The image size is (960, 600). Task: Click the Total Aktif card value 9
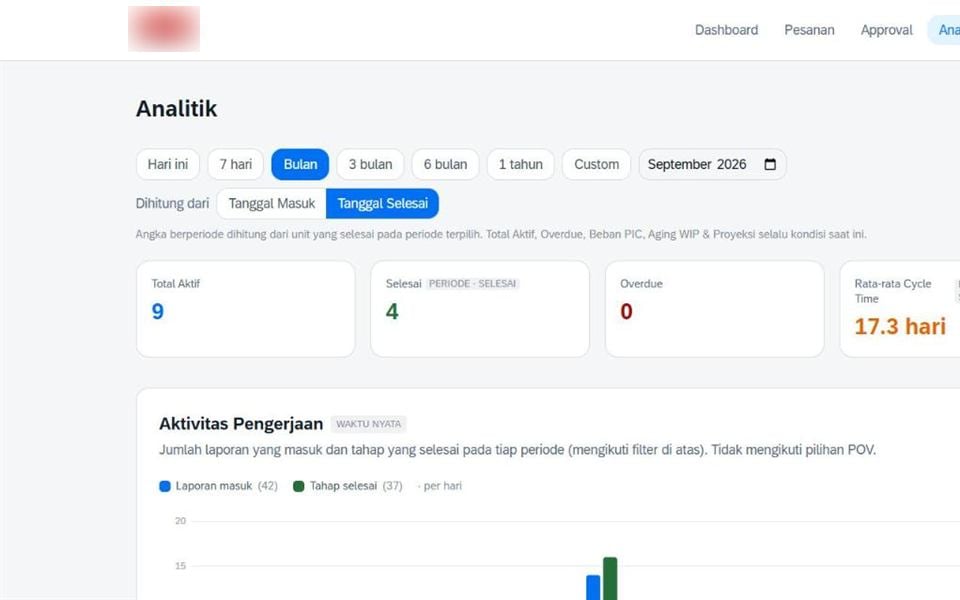pos(158,312)
